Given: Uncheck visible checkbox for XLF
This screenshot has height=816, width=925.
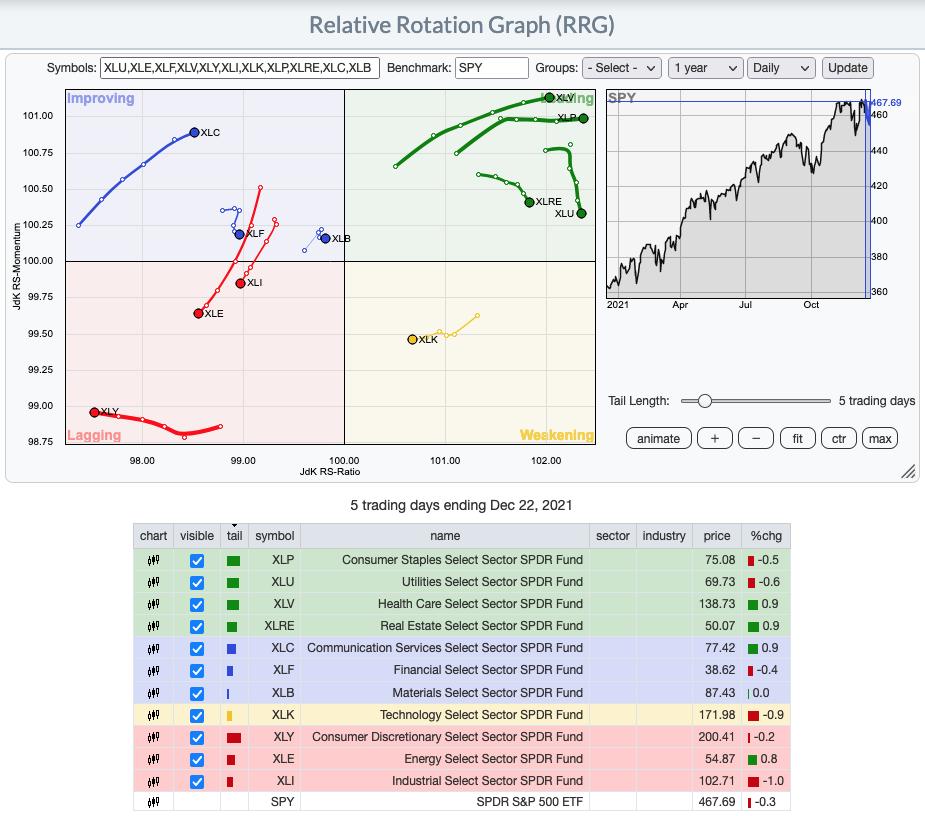Looking at the screenshot, I should click(x=197, y=671).
